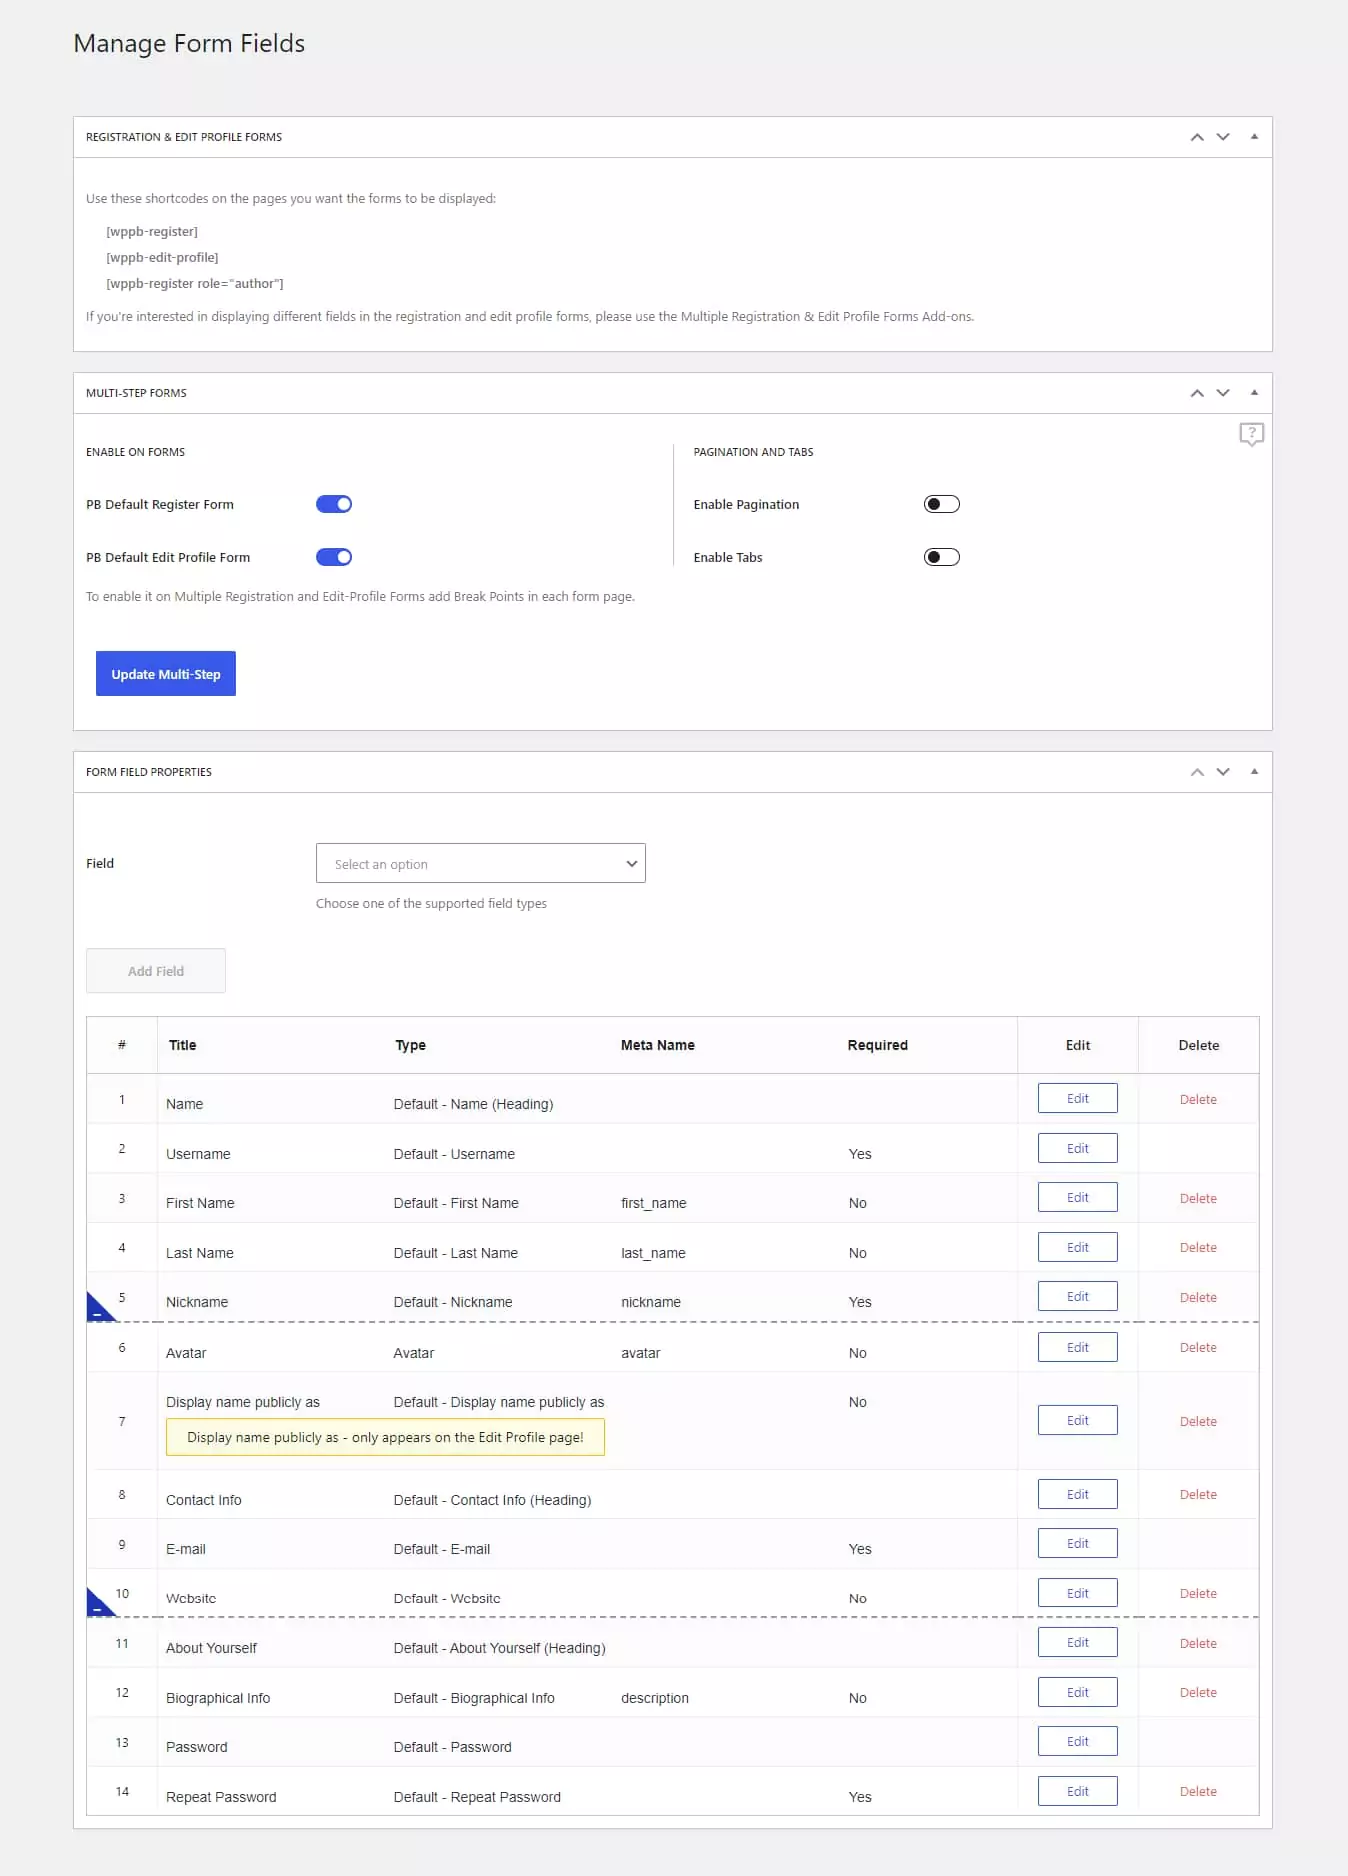Edit the E-mail field
This screenshot has width=1348, height=1876.
tap(1077, 1543)
